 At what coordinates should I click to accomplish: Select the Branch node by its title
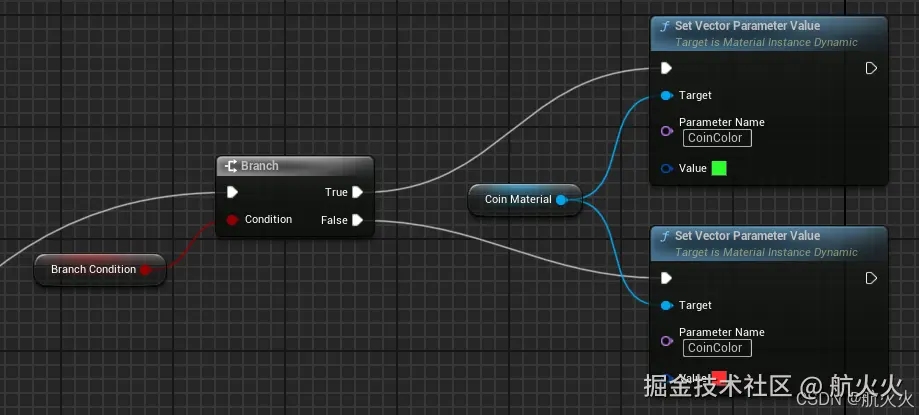260,166
